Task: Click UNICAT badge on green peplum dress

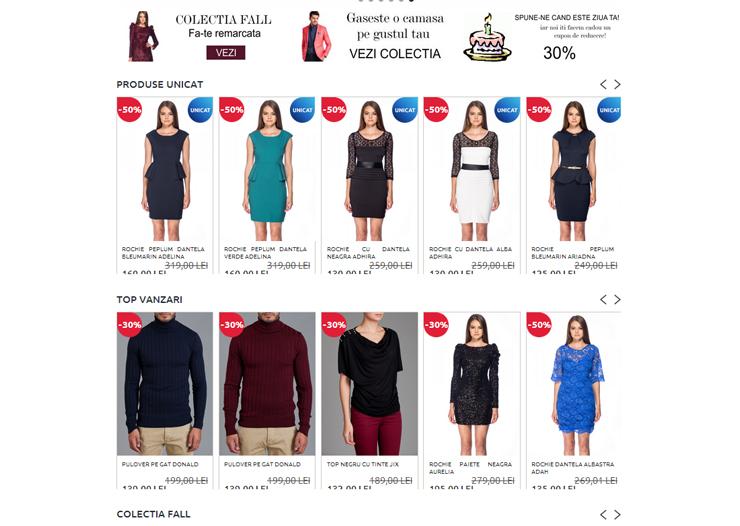Action: click(x=303, y=110)
